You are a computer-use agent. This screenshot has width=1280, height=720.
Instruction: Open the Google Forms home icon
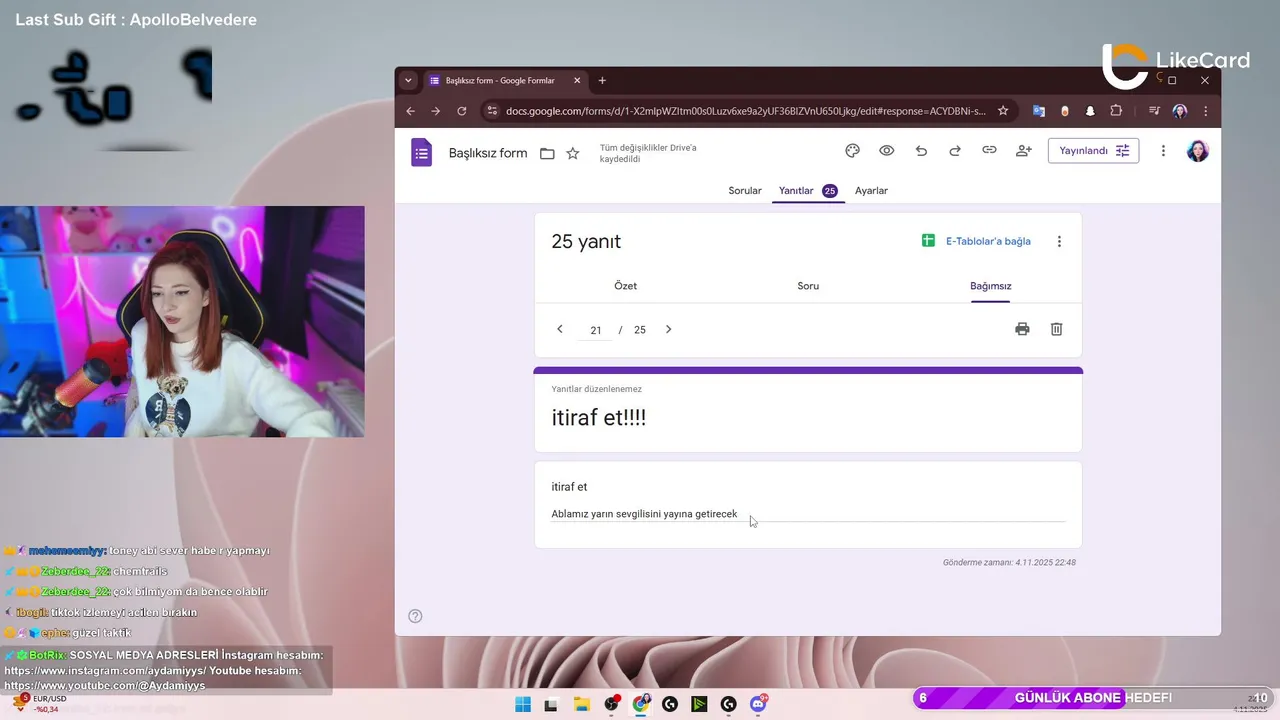tap(422, 153)
